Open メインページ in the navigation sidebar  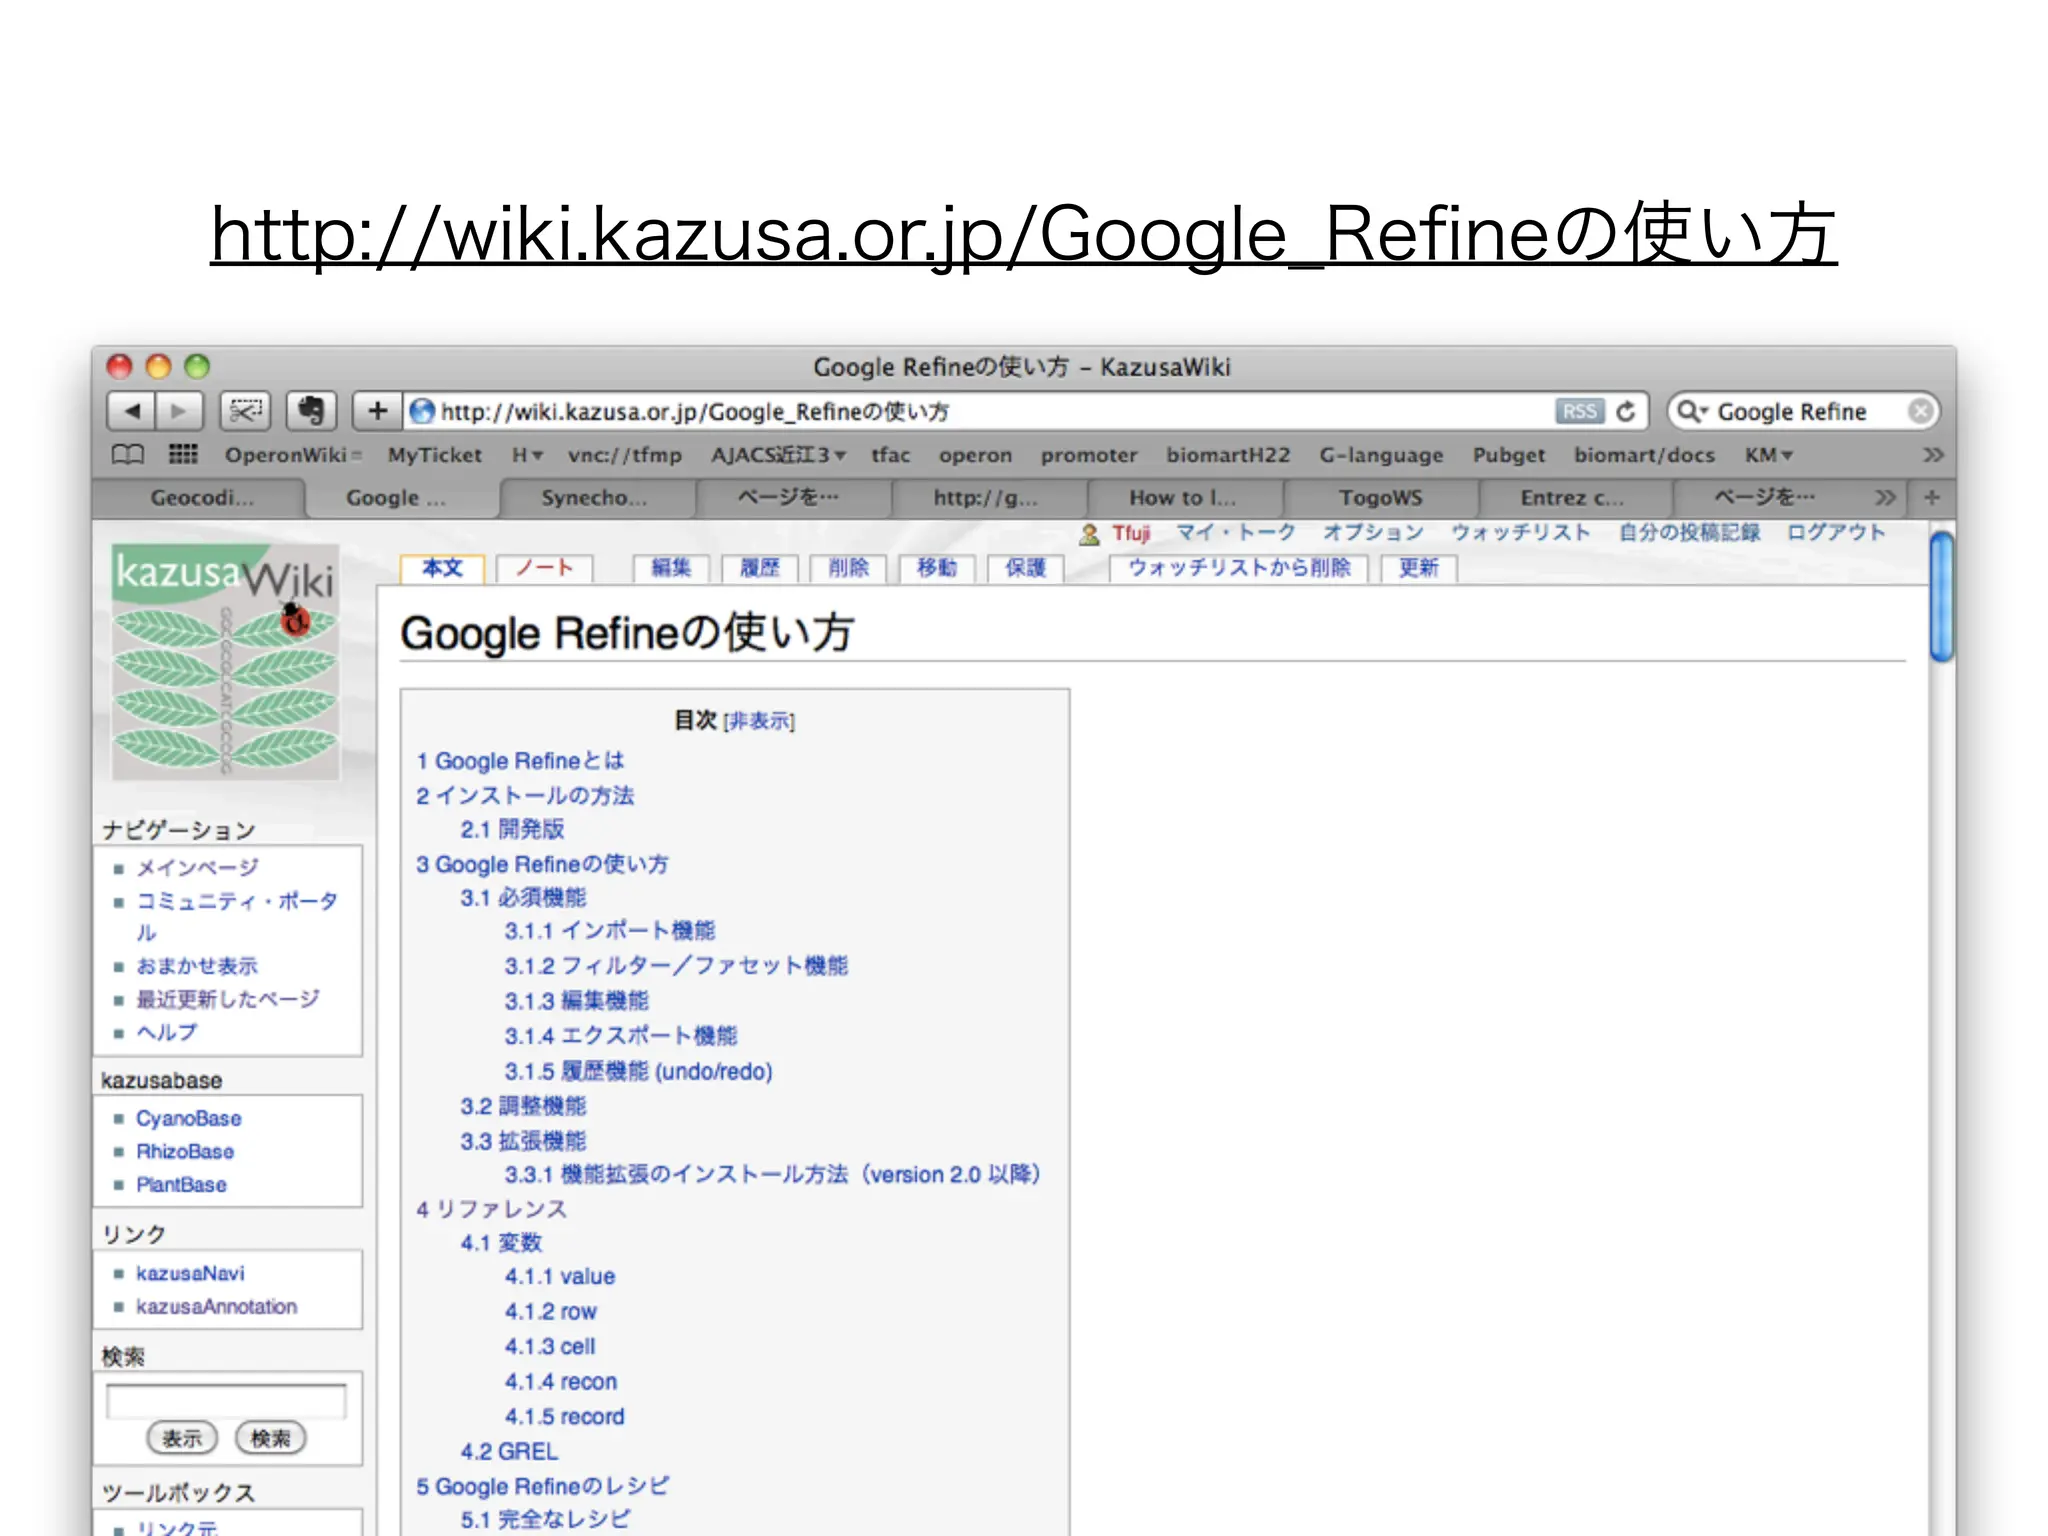tap(197, 868)
